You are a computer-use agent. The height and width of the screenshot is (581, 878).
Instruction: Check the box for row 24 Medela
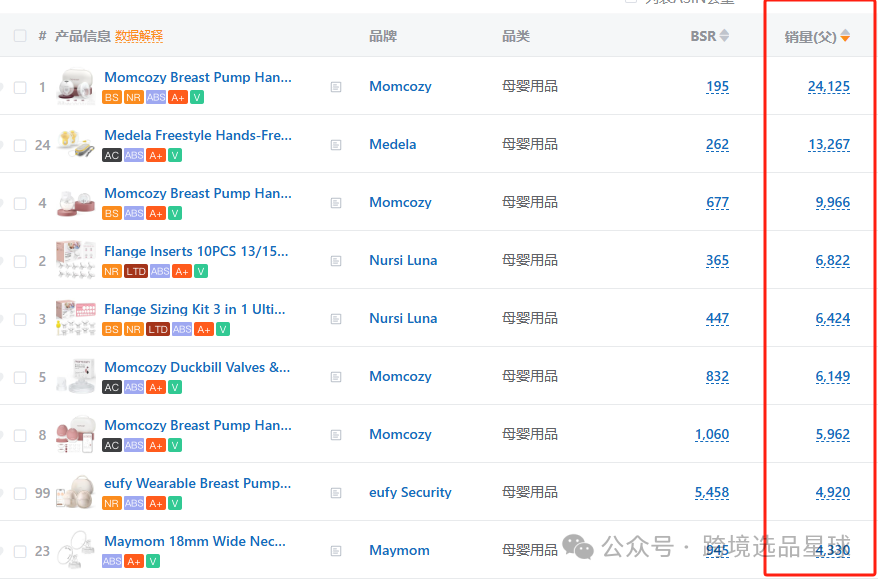[20, 146]
